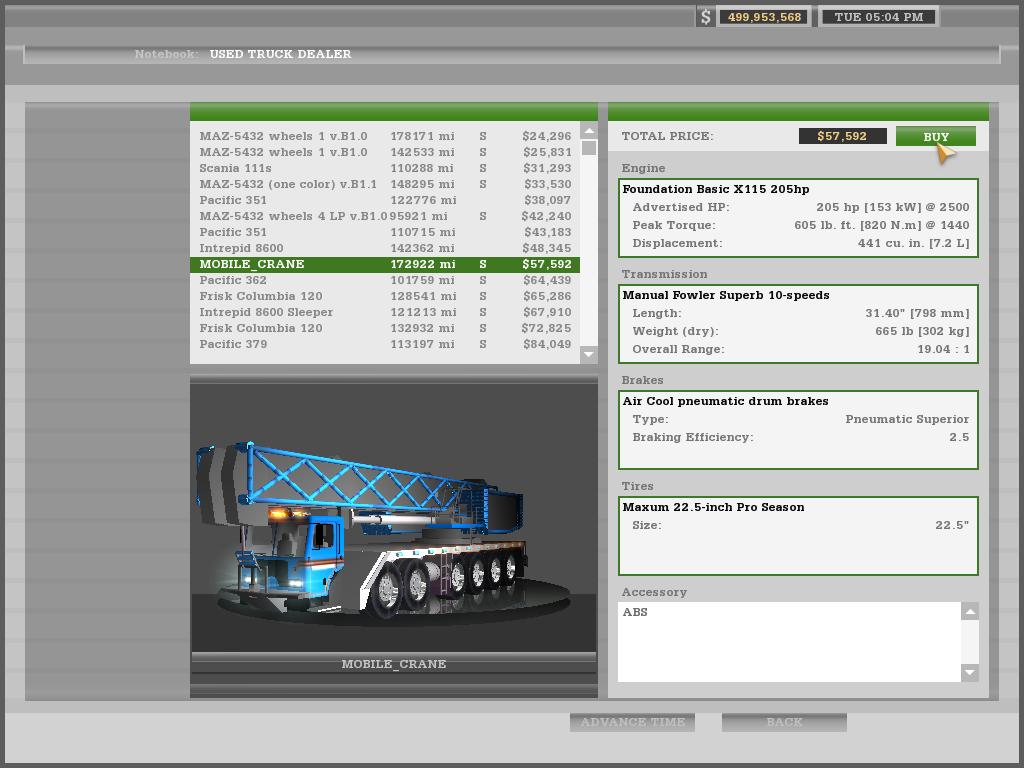Select the highlighted MOBILE_CRANE entry
The height and width of the screenshot is (768, 1024).
(x=385, y=264)
